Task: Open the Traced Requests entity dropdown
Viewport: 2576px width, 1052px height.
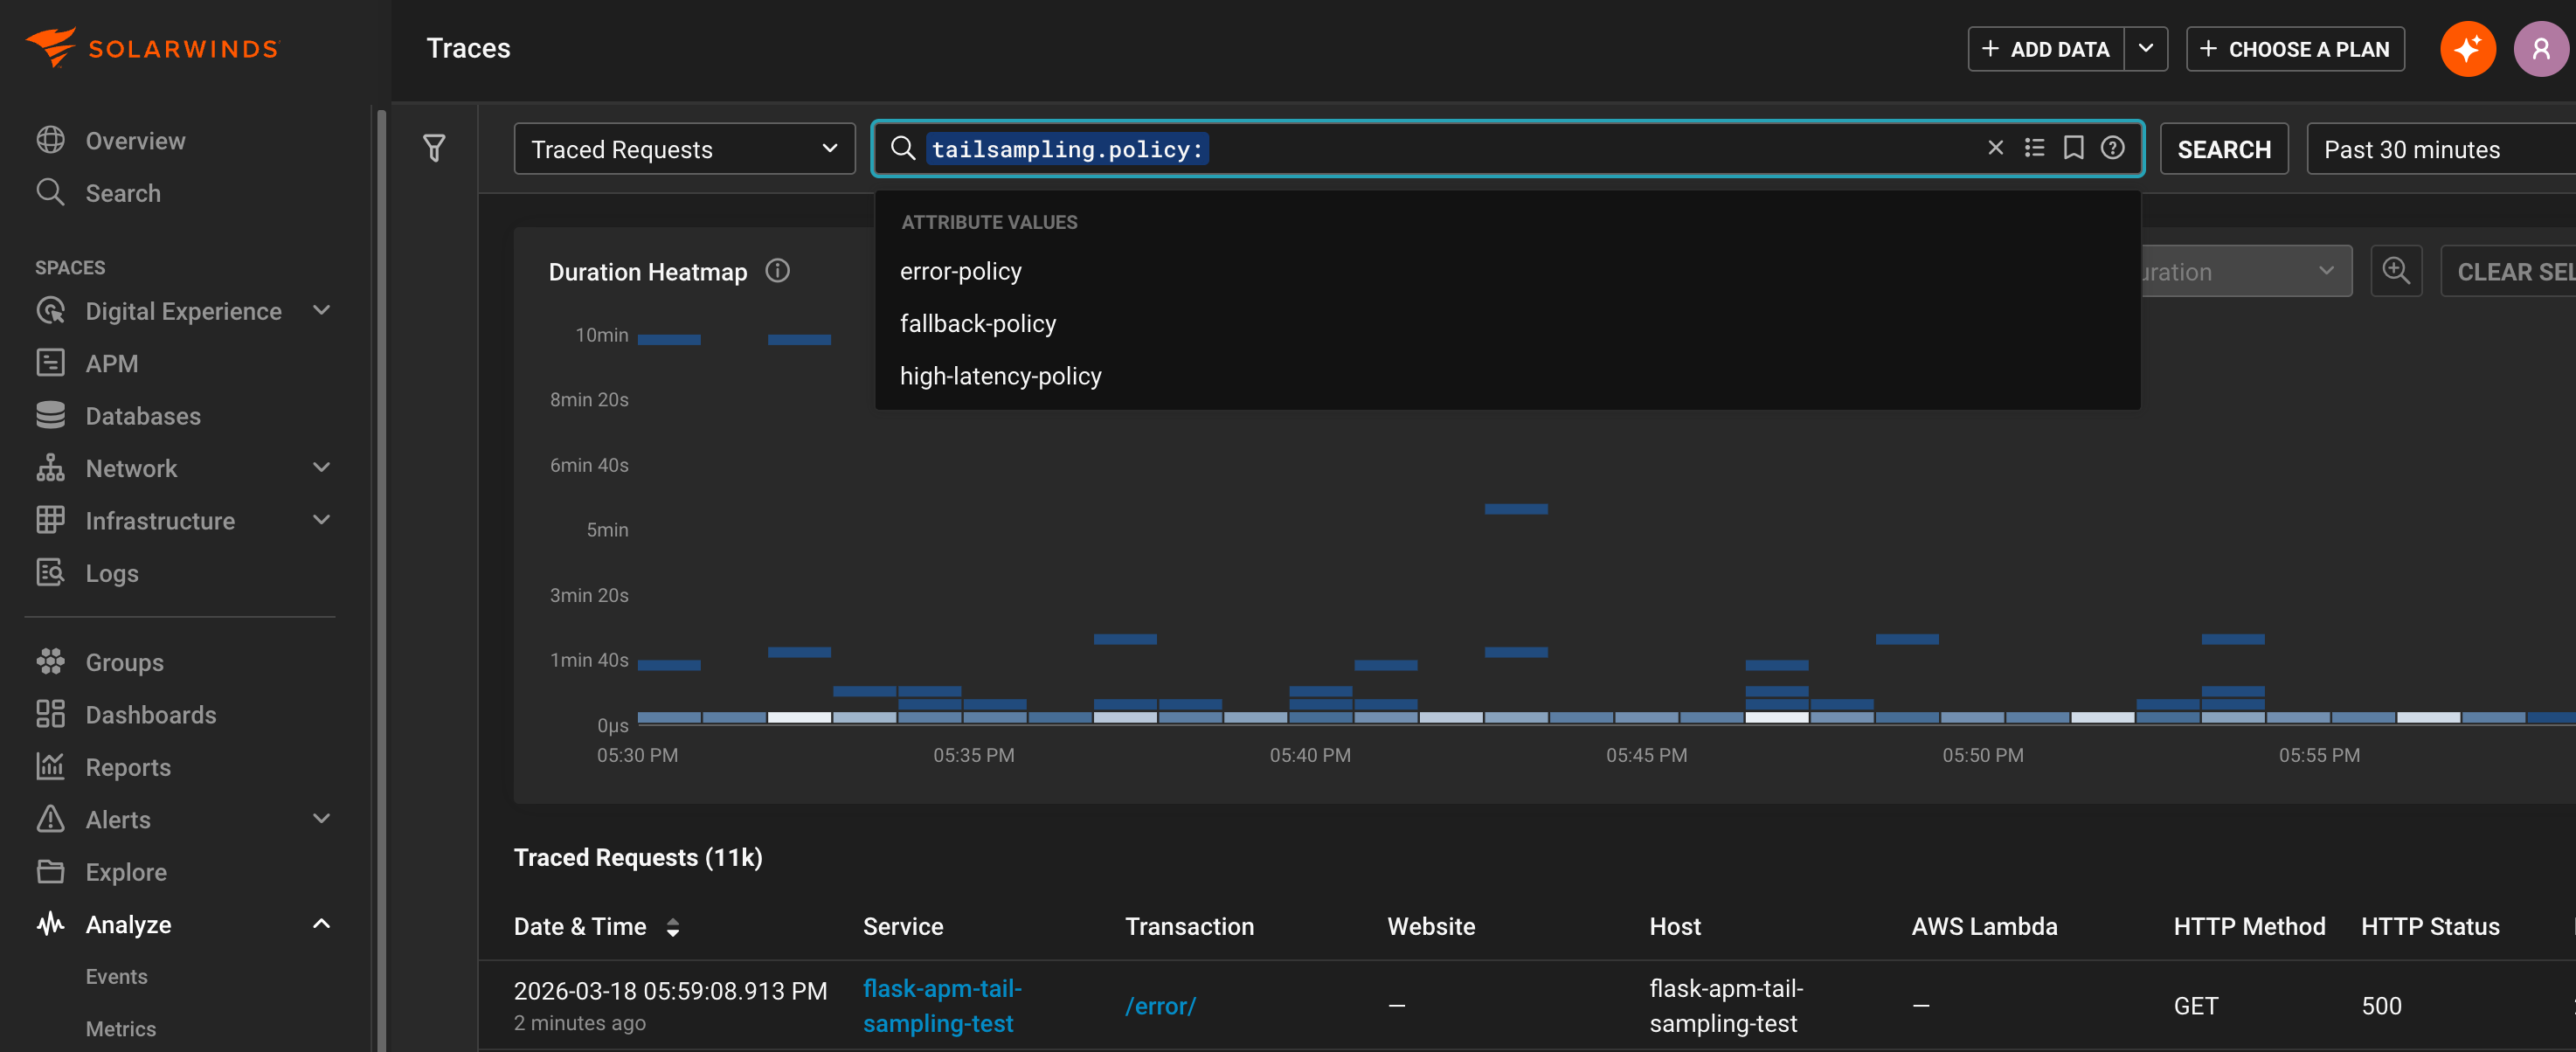Action: [684, 148]
